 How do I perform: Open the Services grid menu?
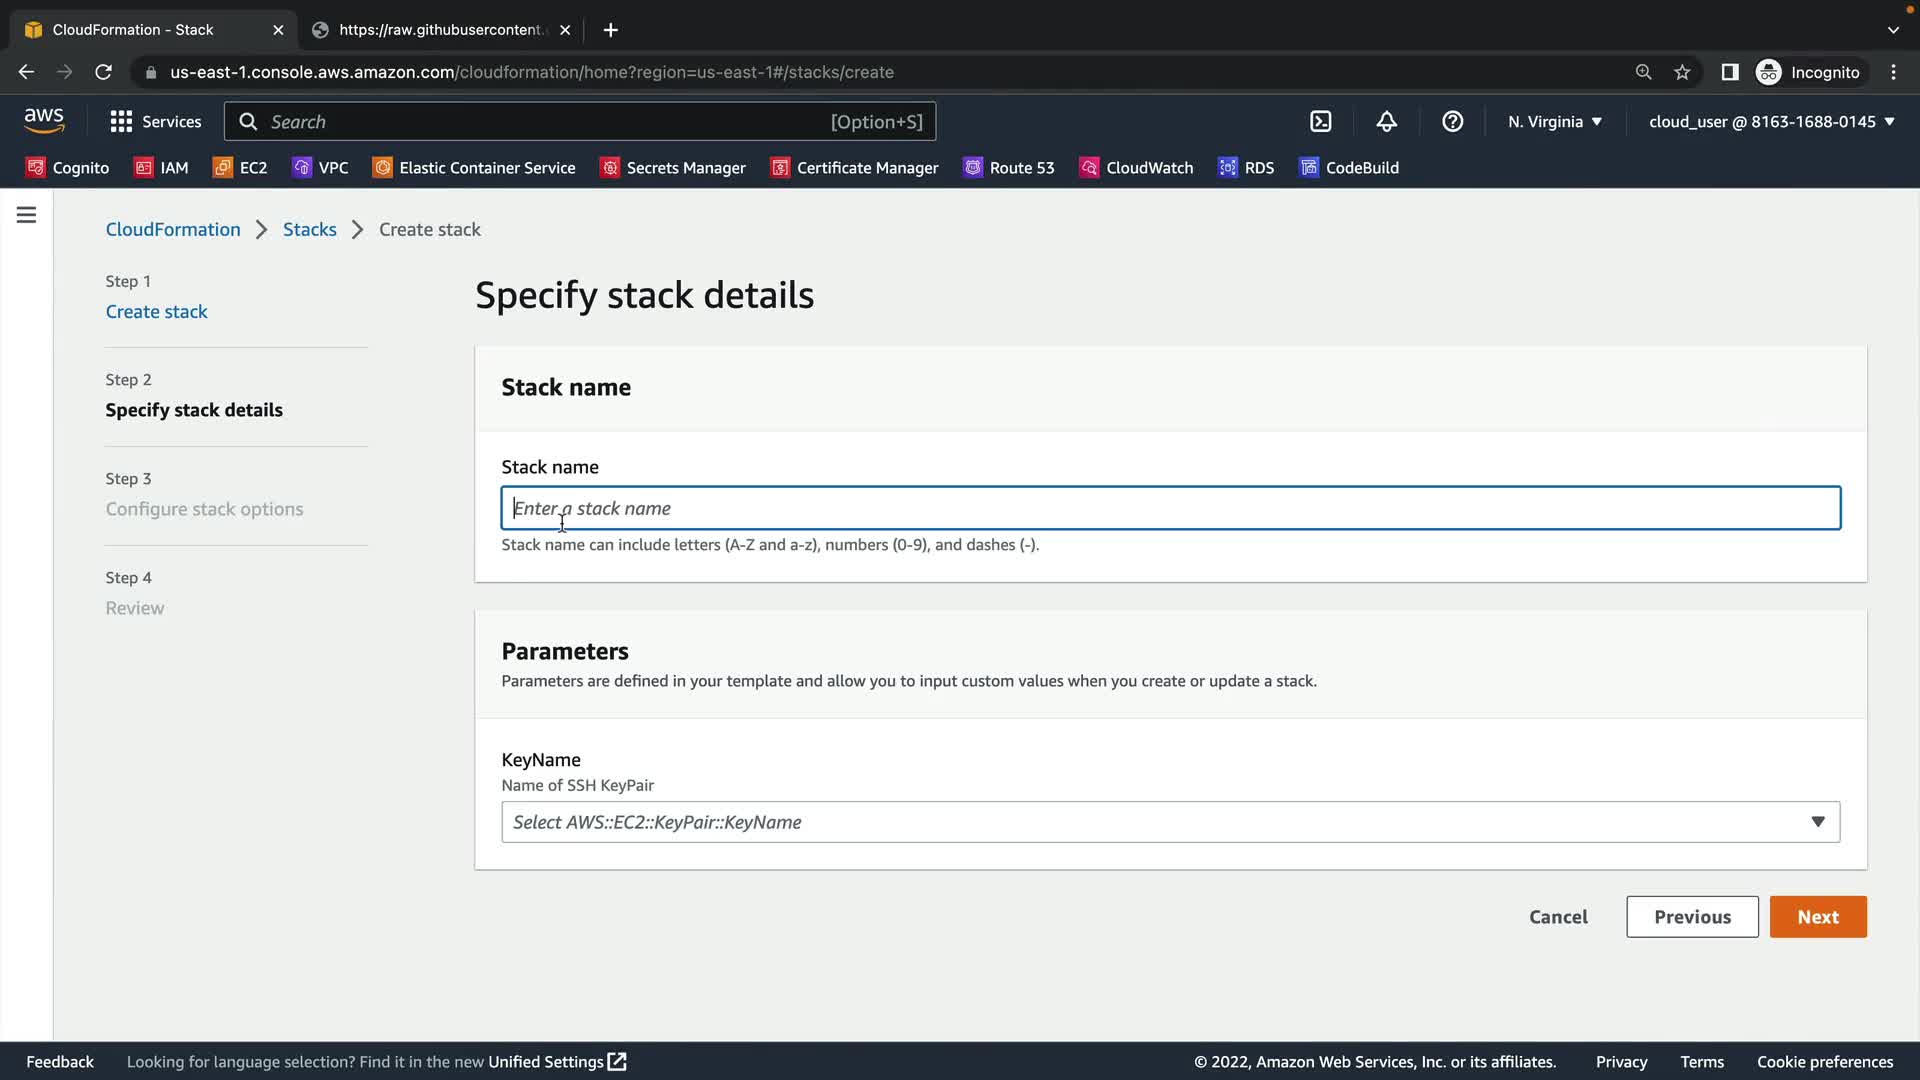(x=155, y=121)
